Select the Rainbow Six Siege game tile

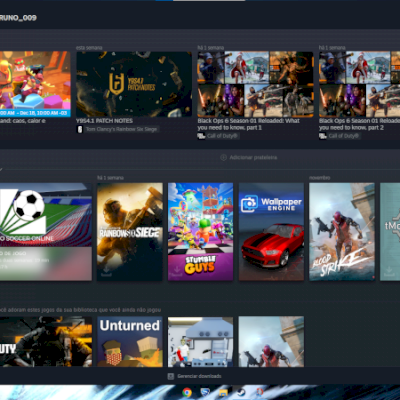click(130, 232)
